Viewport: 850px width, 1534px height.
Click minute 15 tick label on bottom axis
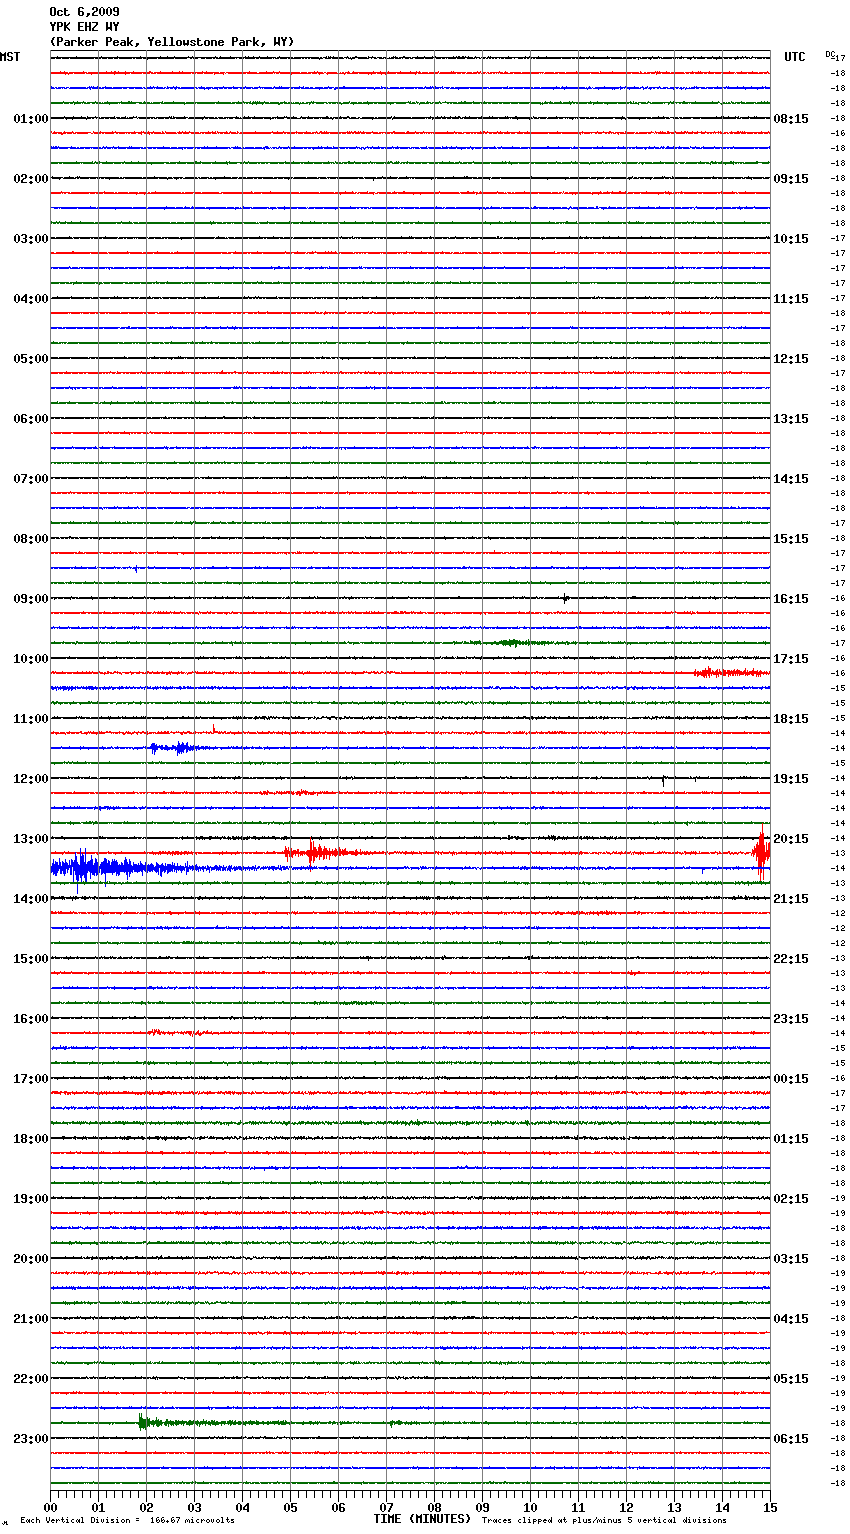click(770, 1507)
